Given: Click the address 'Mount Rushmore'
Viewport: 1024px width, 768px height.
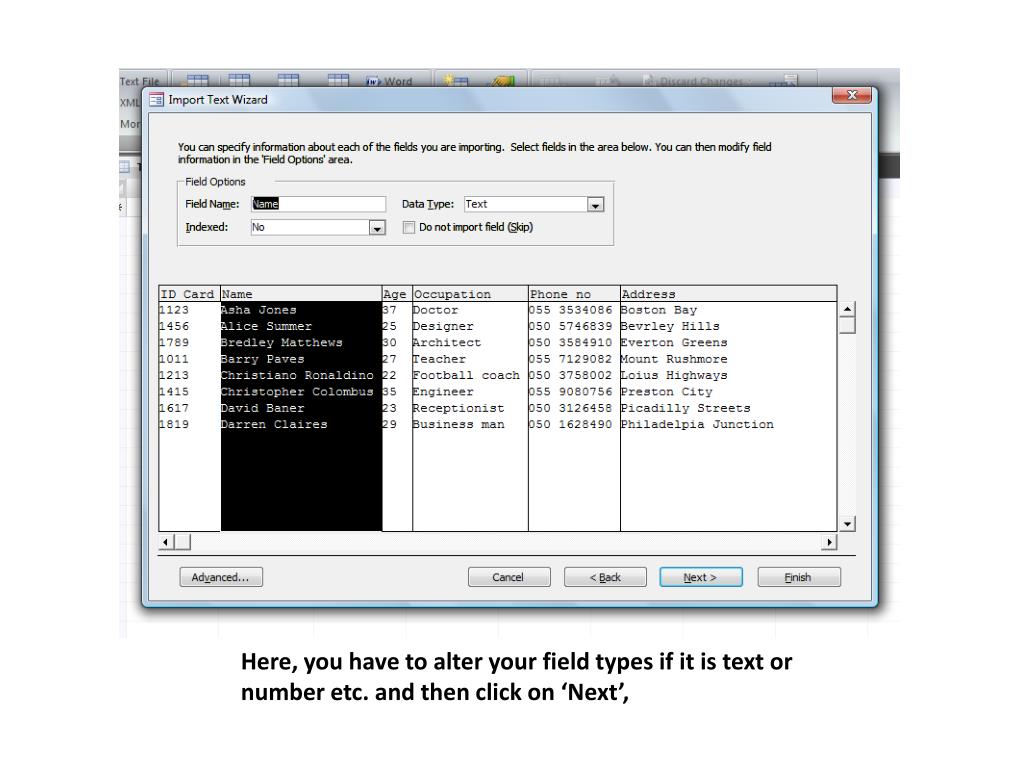Looking at the screenshot, I should (674, 359).
